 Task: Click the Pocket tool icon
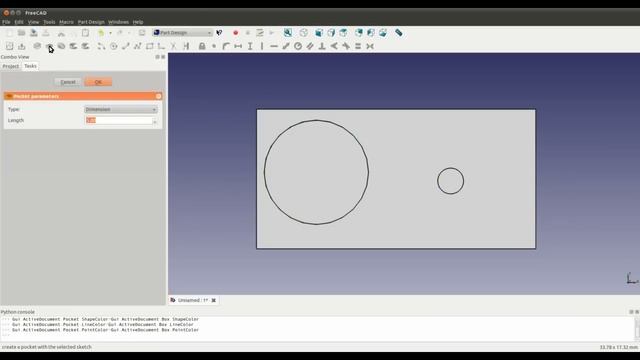coord(49,46)
